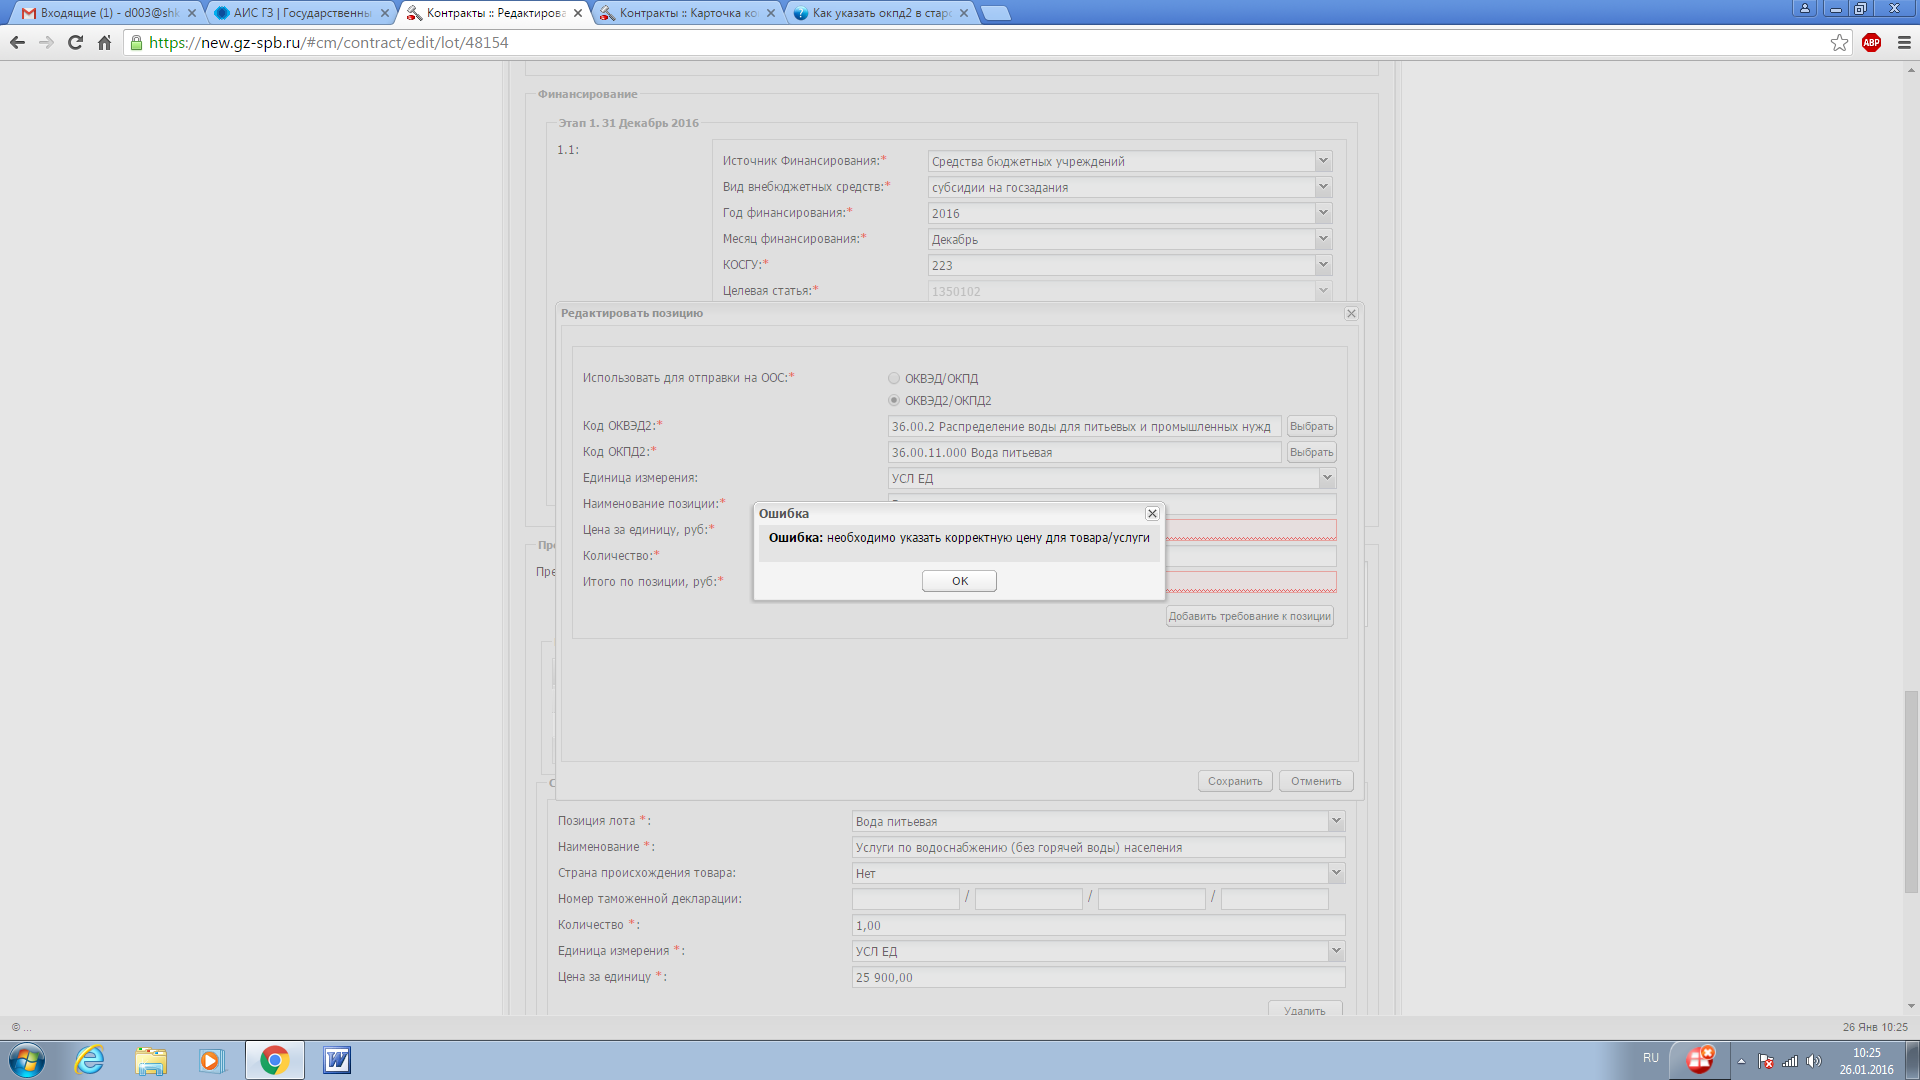Close the АИС ГЗ tab
The image size is (1920, 1080).
tap(385, 13)
